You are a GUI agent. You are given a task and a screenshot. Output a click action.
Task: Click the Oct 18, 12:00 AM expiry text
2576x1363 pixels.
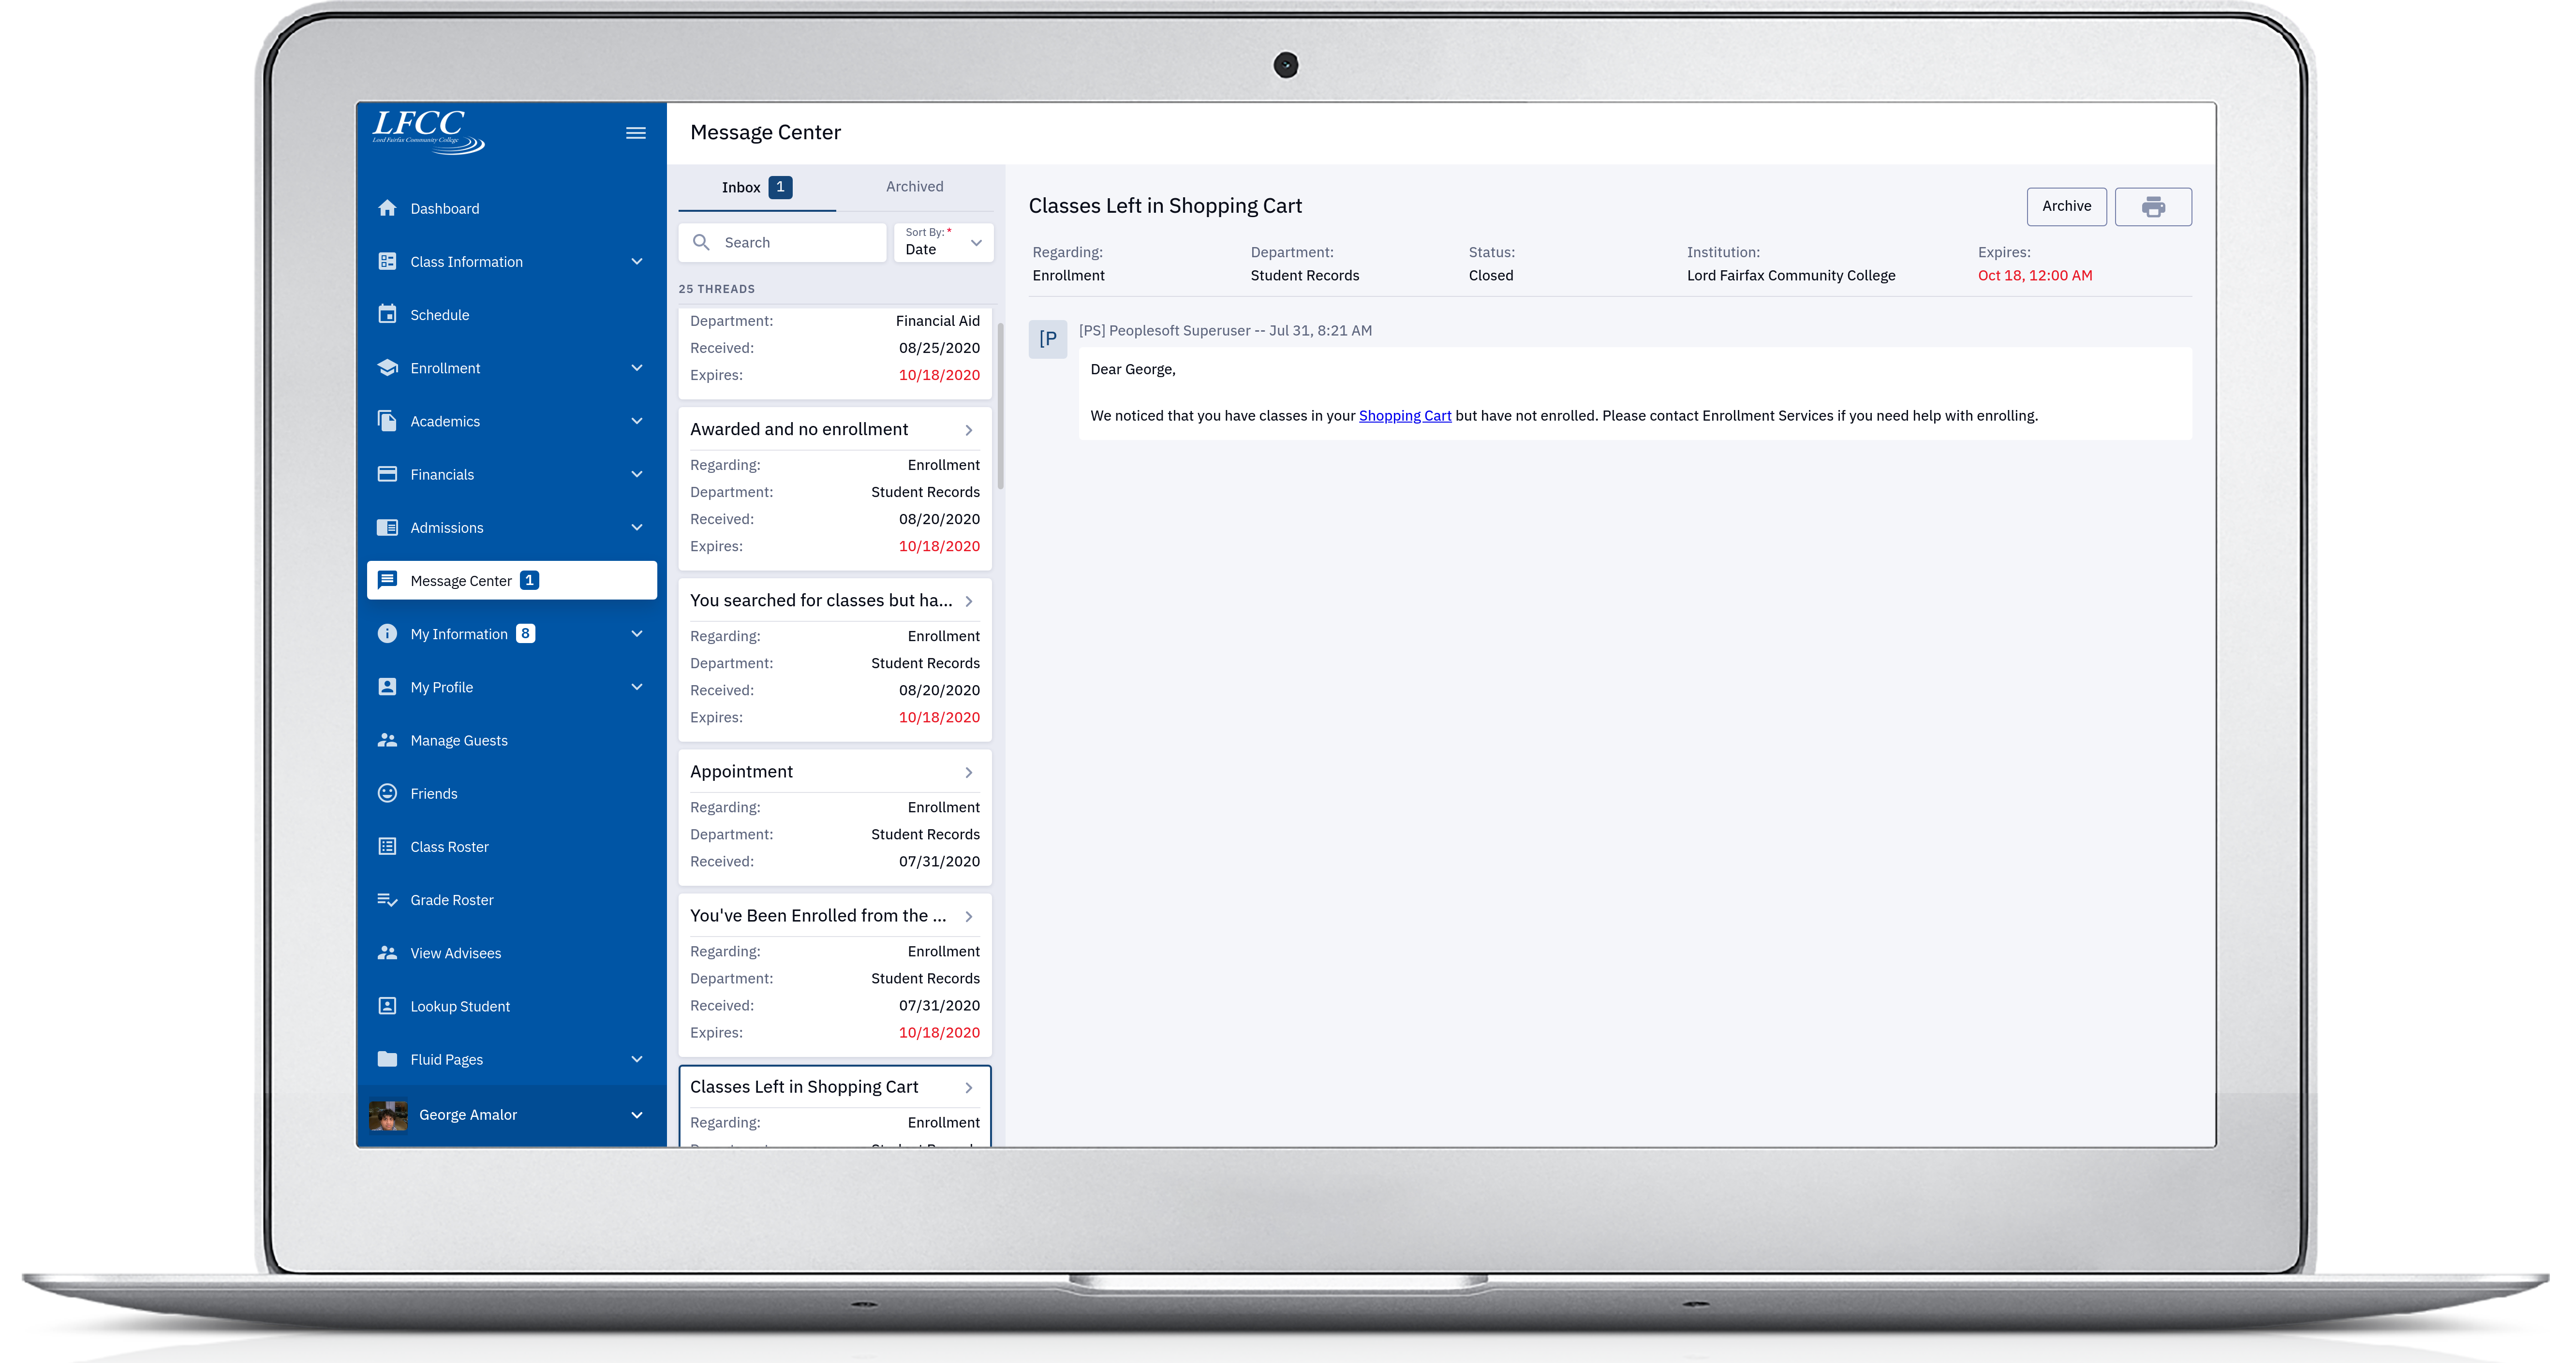(x=2034, y=275)
